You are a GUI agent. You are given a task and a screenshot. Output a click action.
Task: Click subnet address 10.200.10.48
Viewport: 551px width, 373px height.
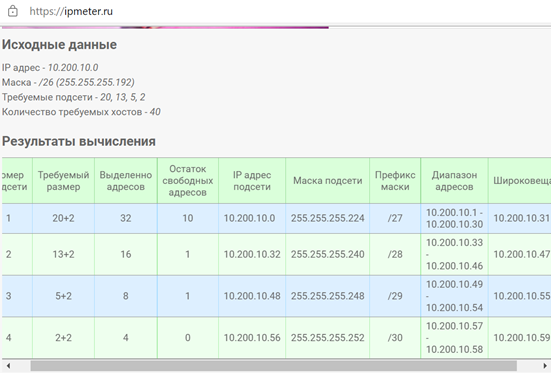coord(252,296)
